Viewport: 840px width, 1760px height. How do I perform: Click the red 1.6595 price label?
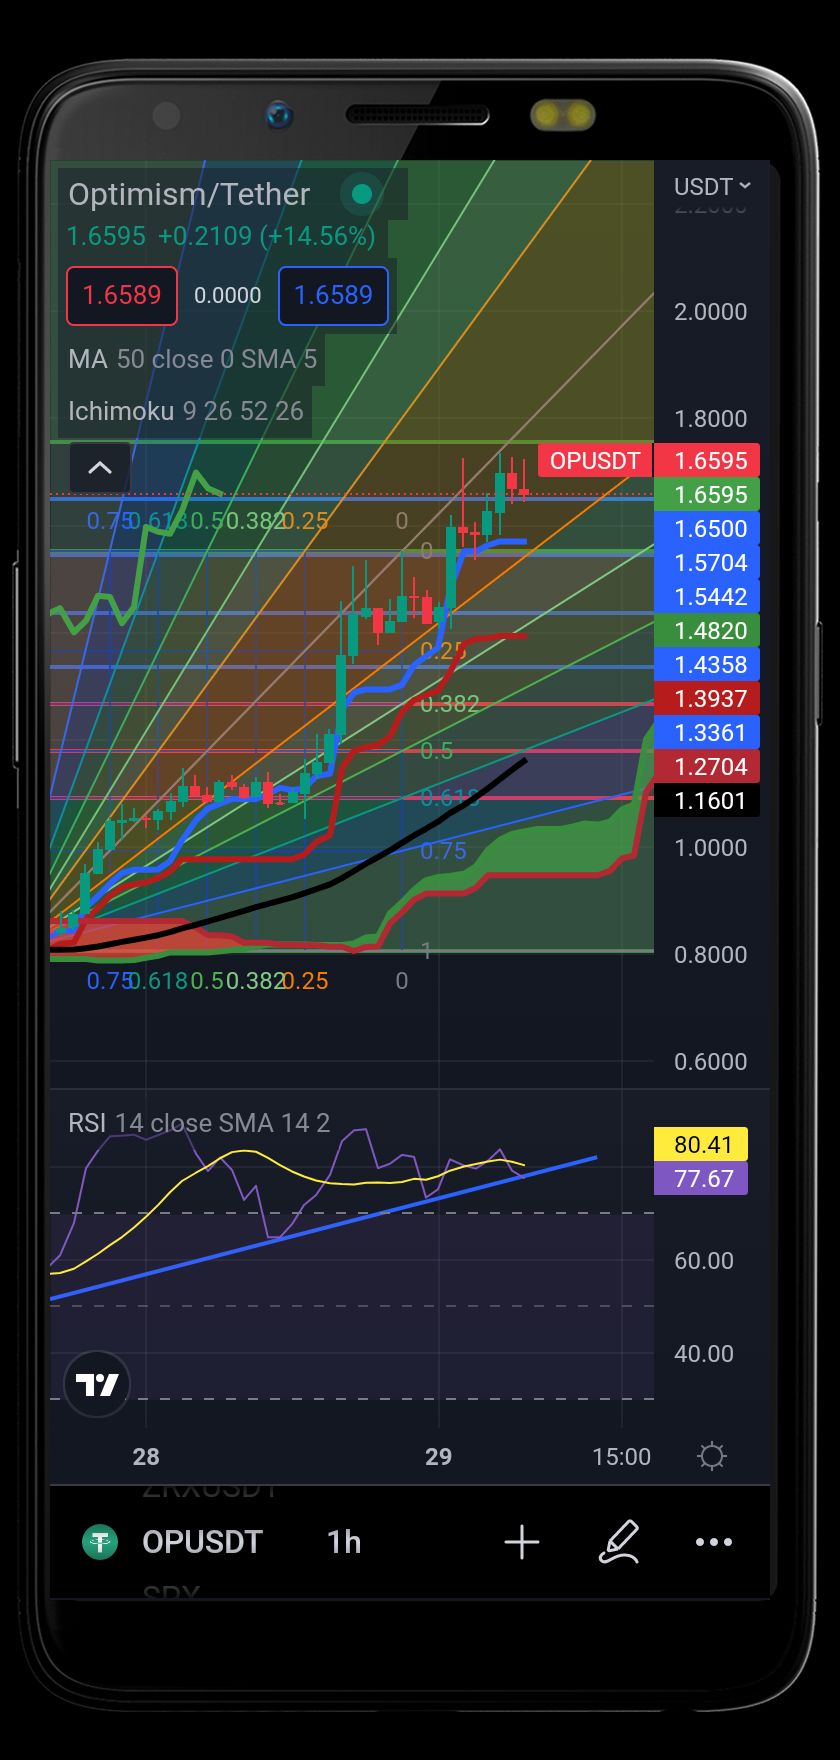(x=707, y=460)
